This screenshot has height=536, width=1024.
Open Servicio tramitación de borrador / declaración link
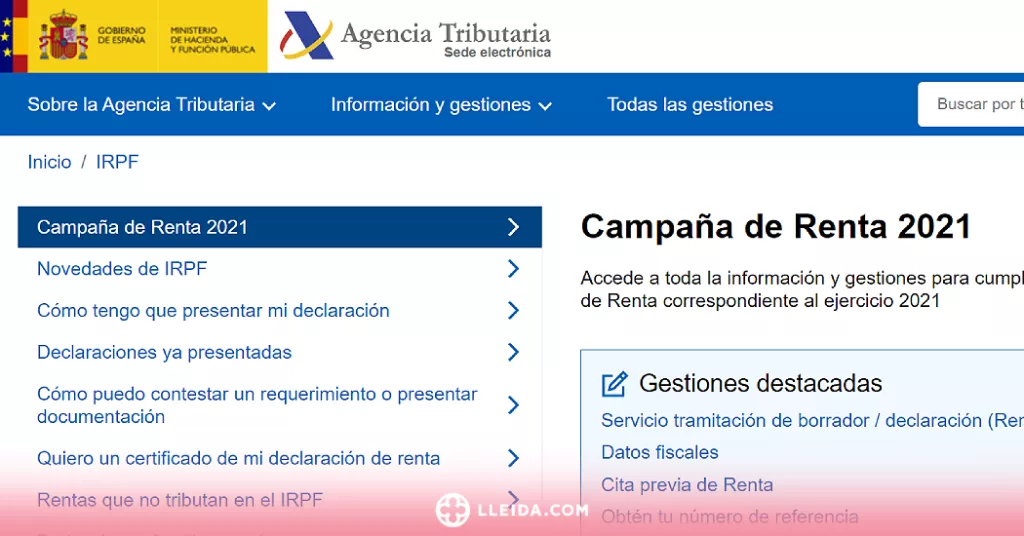coord(812,420)
